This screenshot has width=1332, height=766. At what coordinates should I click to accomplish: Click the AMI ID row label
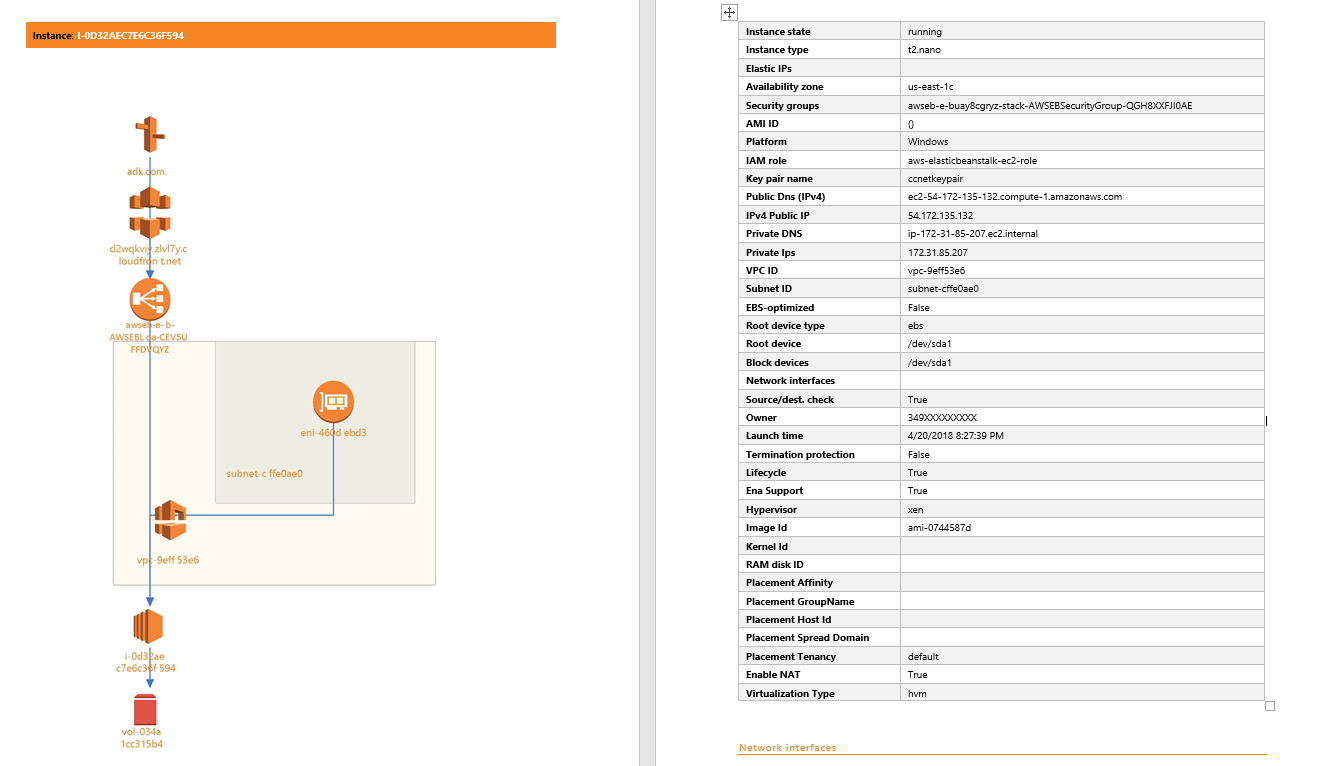pos(762,124)
